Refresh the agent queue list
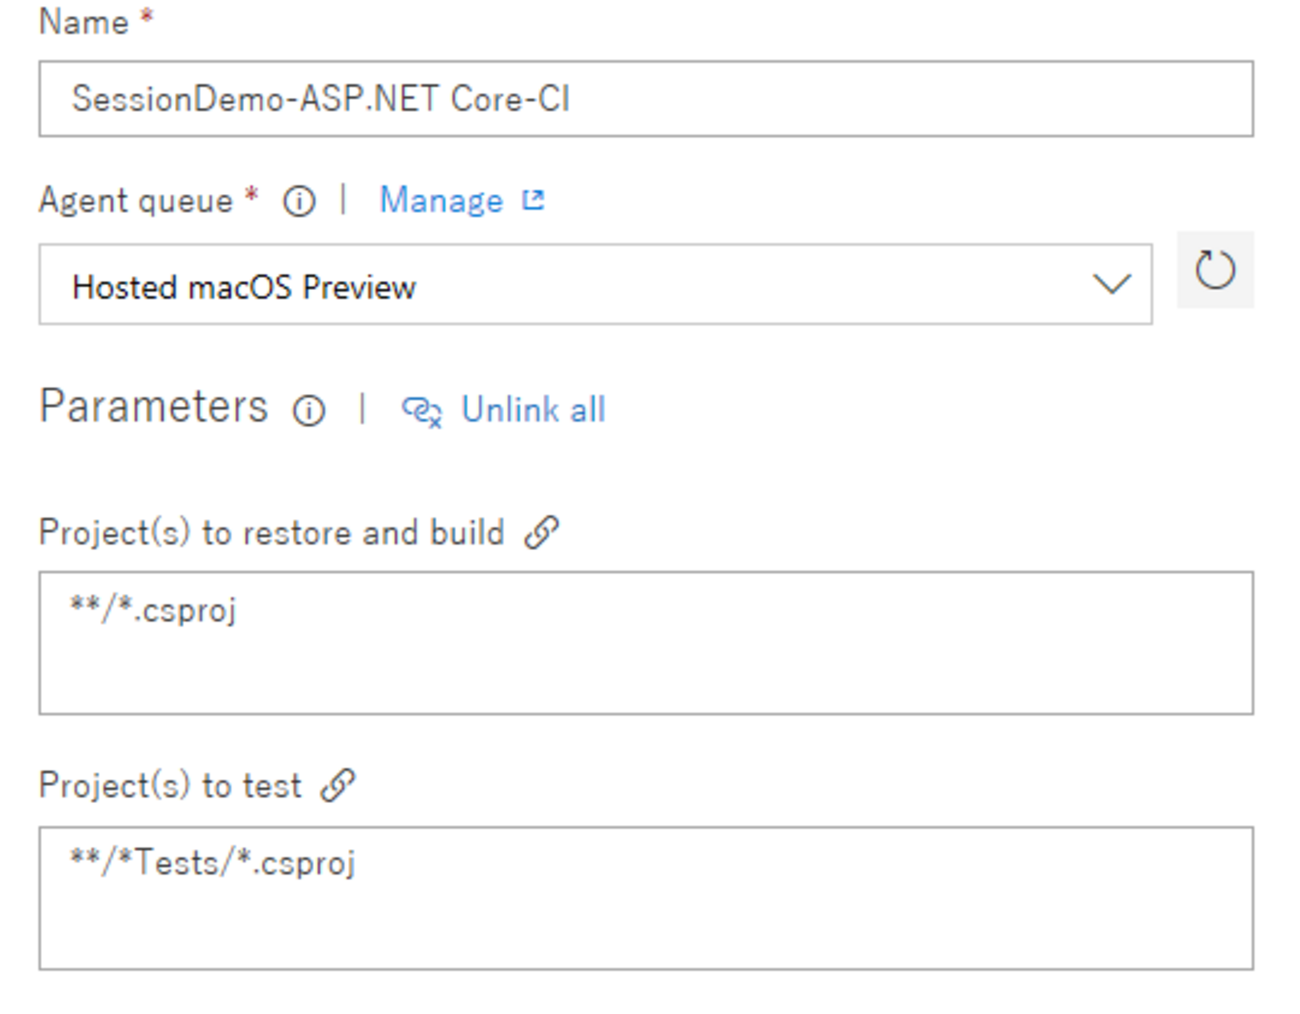The width and height of the screenshot is (1300, 1014). (1215, 270)
